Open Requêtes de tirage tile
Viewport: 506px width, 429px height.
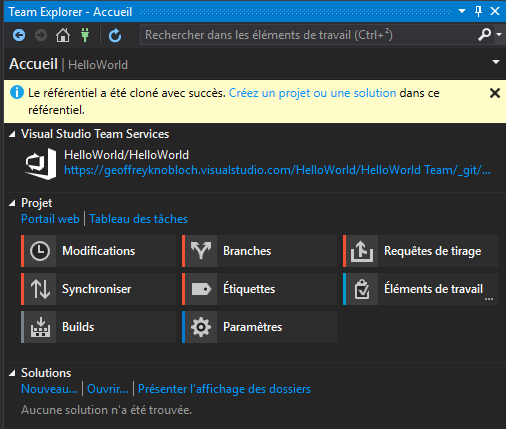(420, 251)
